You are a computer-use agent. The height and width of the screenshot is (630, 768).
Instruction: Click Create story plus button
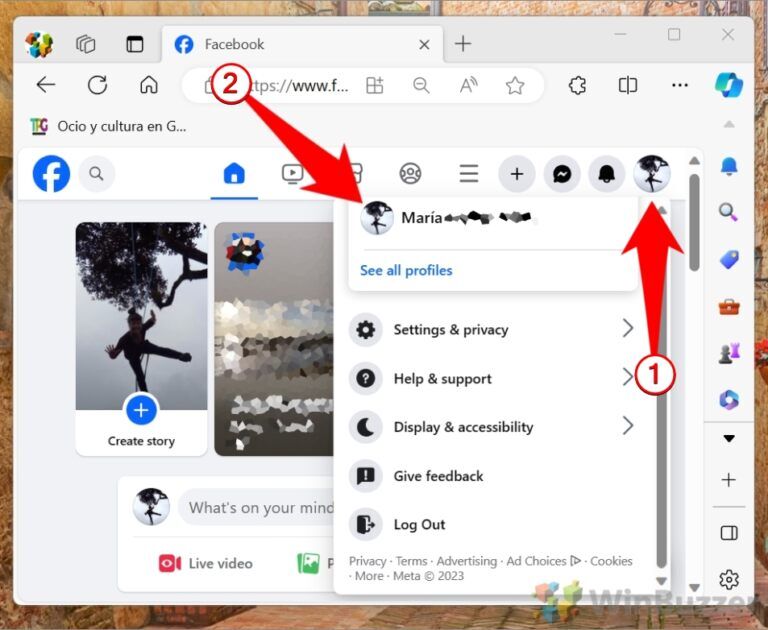coord(142,410)
